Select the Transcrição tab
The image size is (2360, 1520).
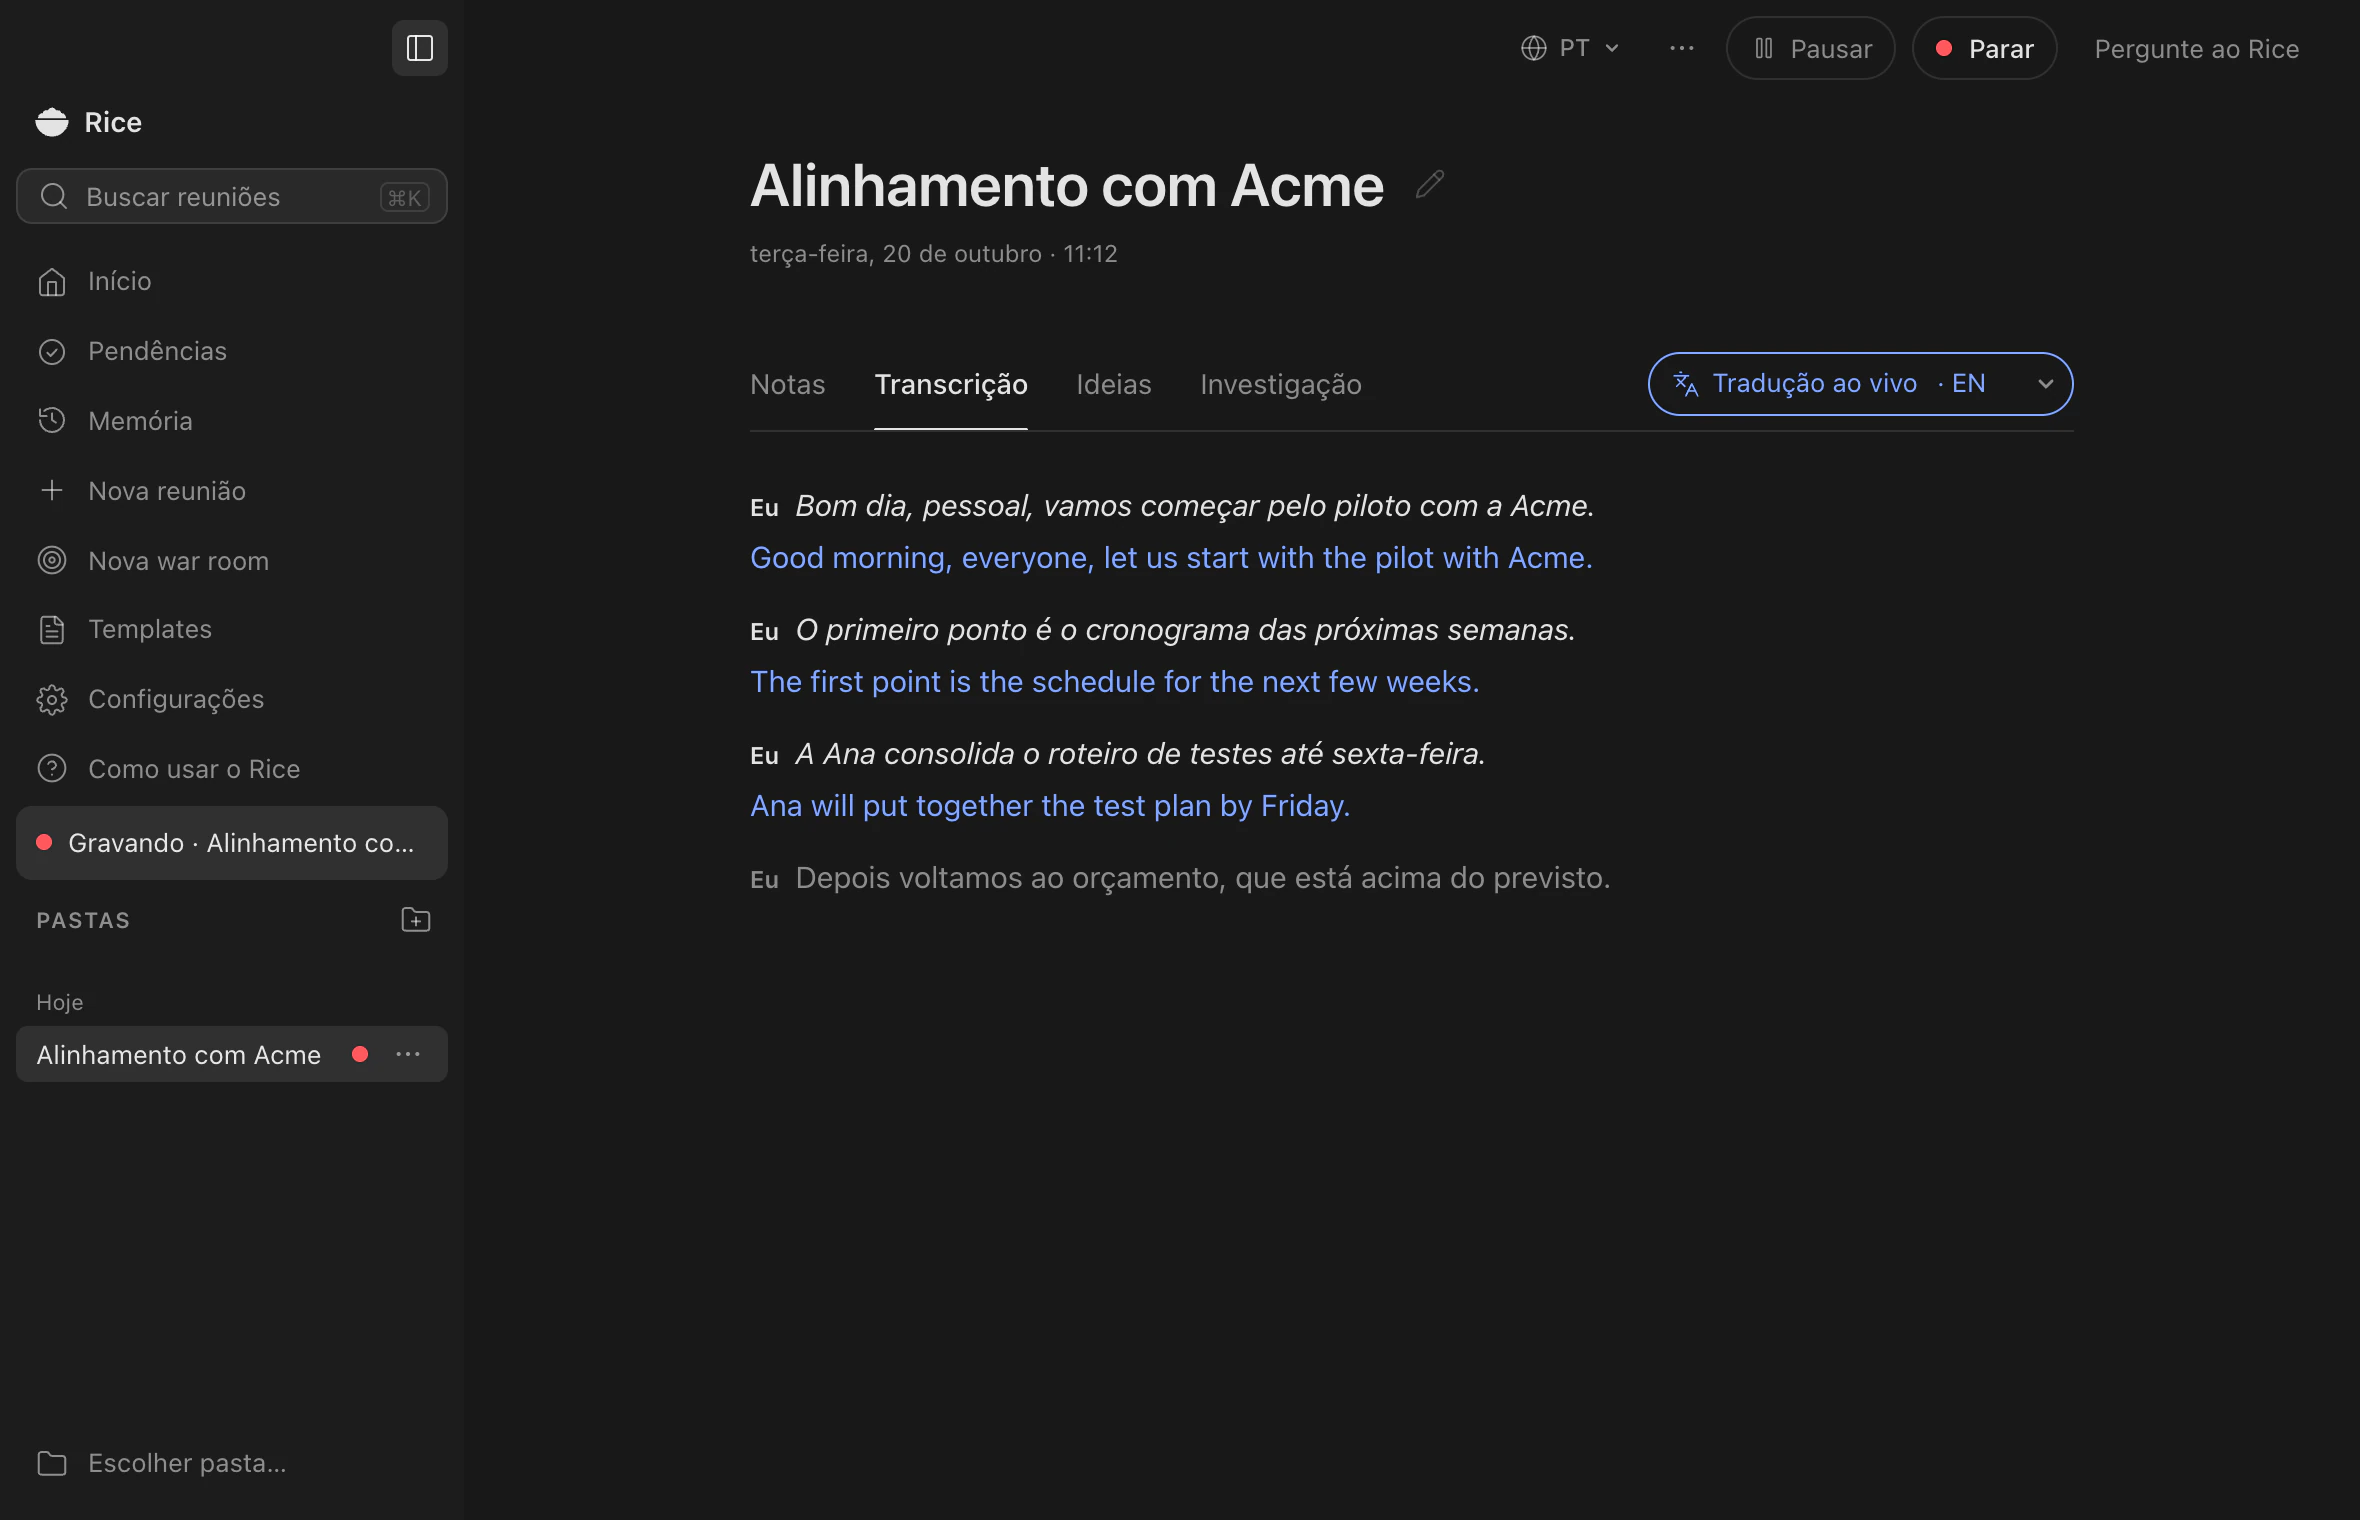coord(951,384)
